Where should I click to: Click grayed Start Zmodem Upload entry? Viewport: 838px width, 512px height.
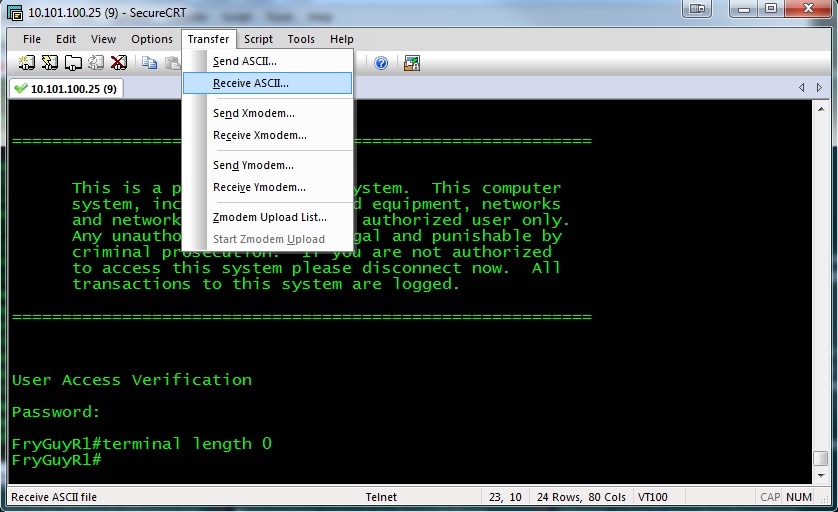pyautogui.click(x=267, y=239)
